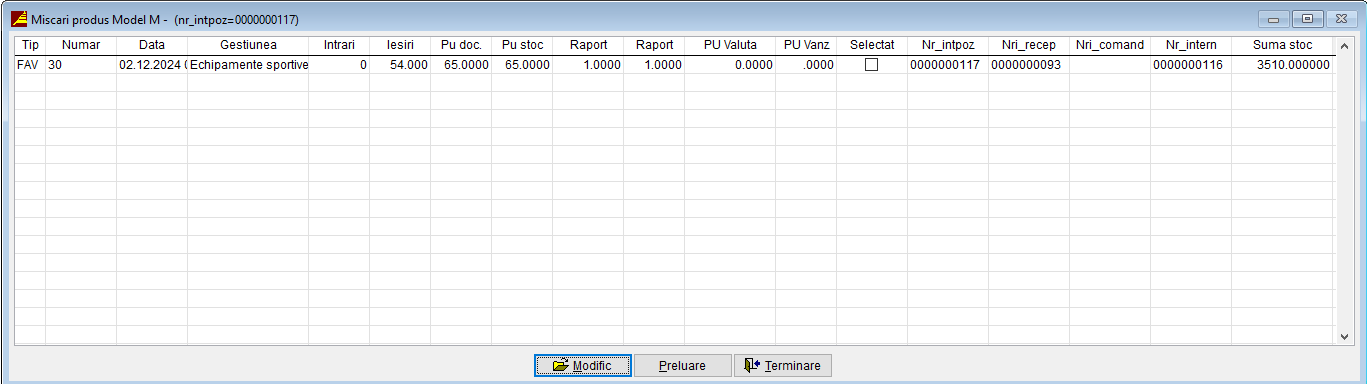Maximize the Miscari produs window
1367x384 pixels.
pyautogui.click(x=1307, y=18)
